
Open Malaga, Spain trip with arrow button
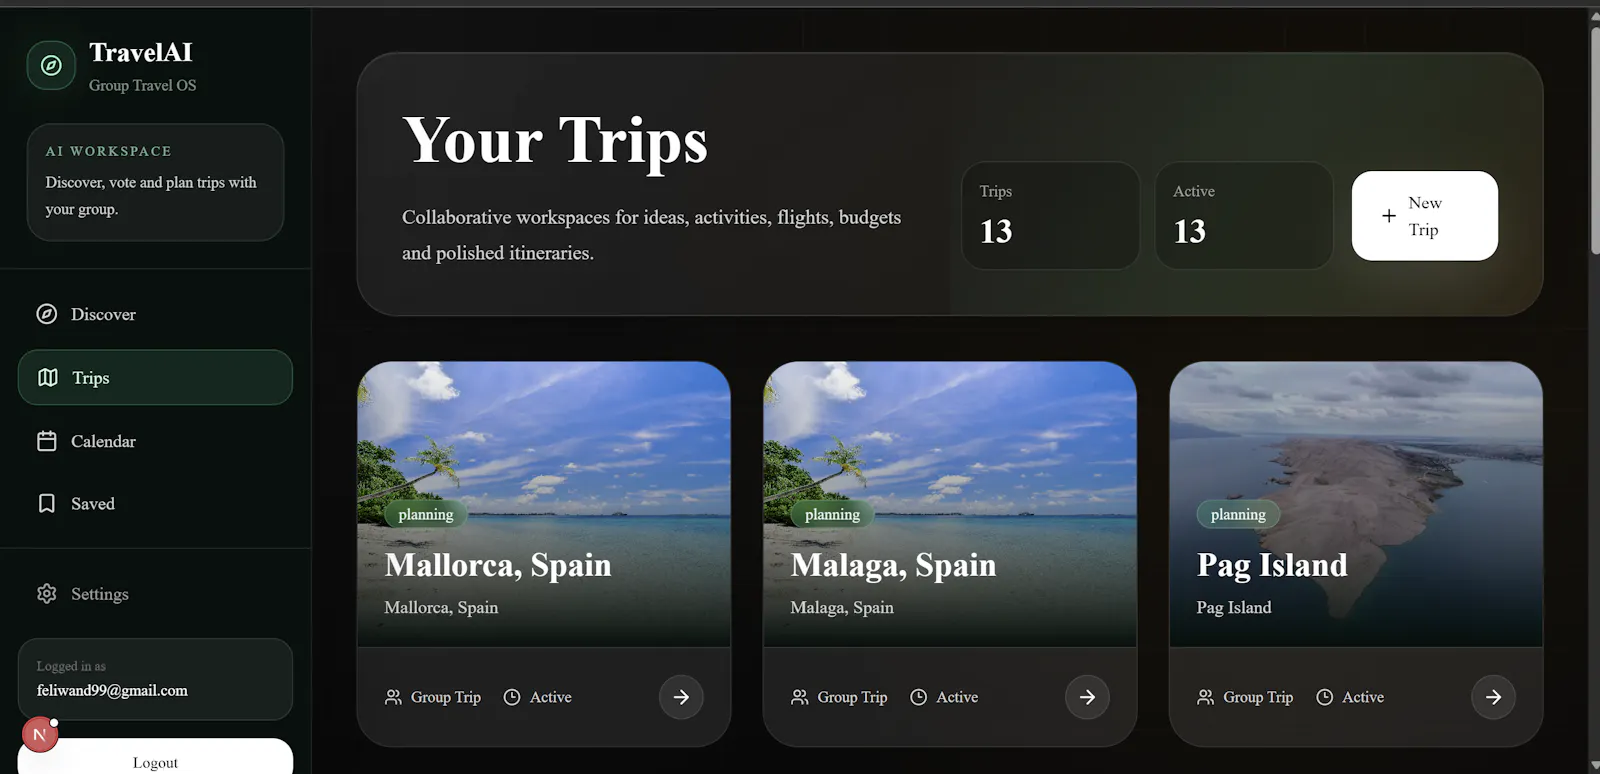[1087, 697]
